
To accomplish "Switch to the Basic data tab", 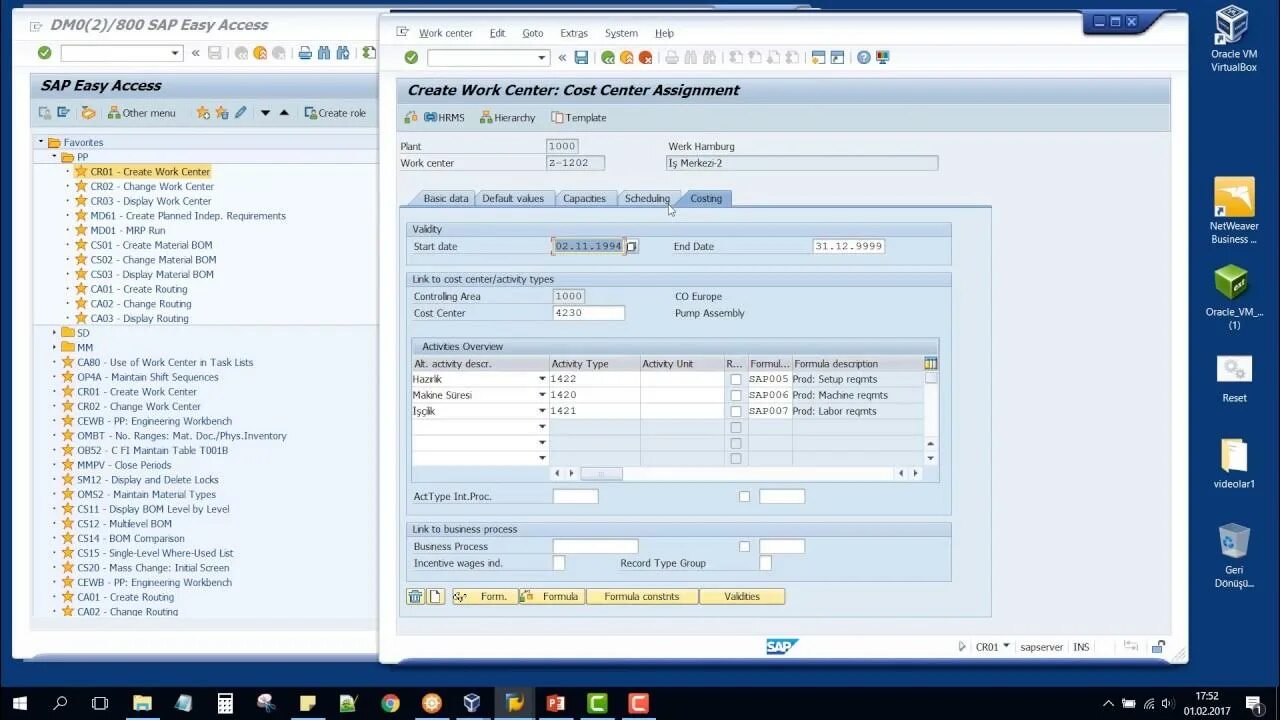I will (445, 198).
